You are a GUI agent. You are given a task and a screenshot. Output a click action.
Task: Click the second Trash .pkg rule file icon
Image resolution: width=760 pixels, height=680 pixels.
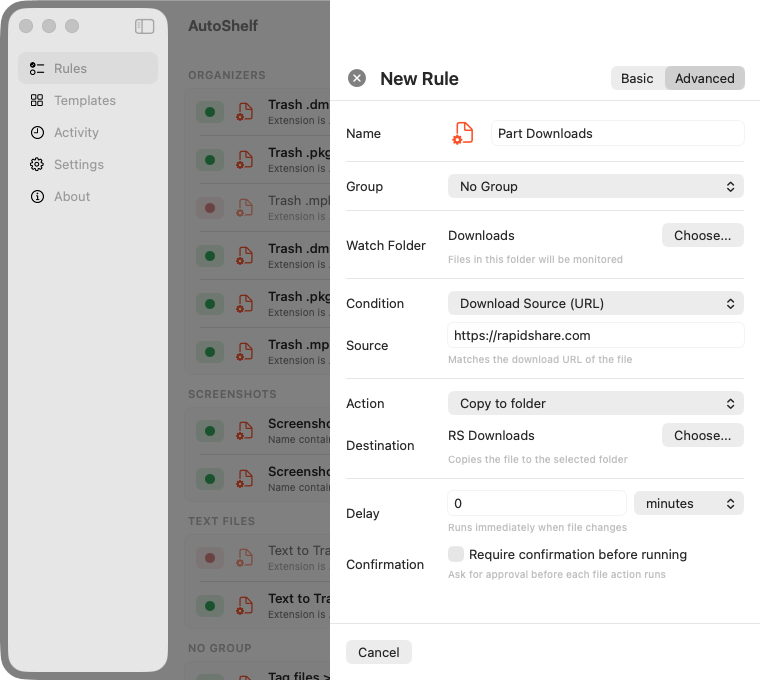pos(245,304)
